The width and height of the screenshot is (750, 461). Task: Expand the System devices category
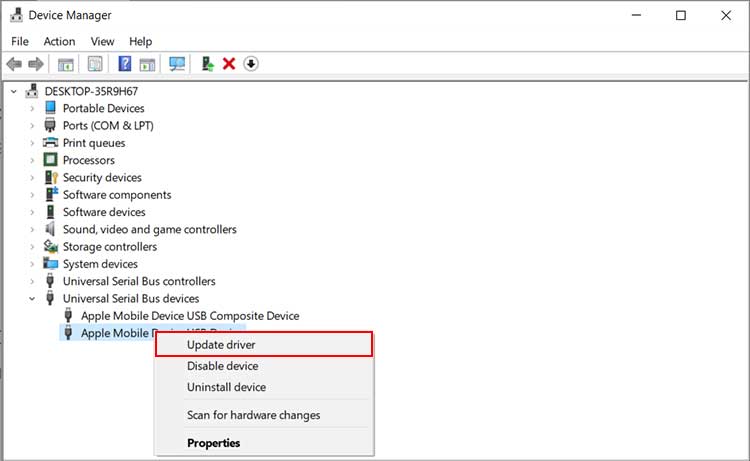click(x=32, y=264)
